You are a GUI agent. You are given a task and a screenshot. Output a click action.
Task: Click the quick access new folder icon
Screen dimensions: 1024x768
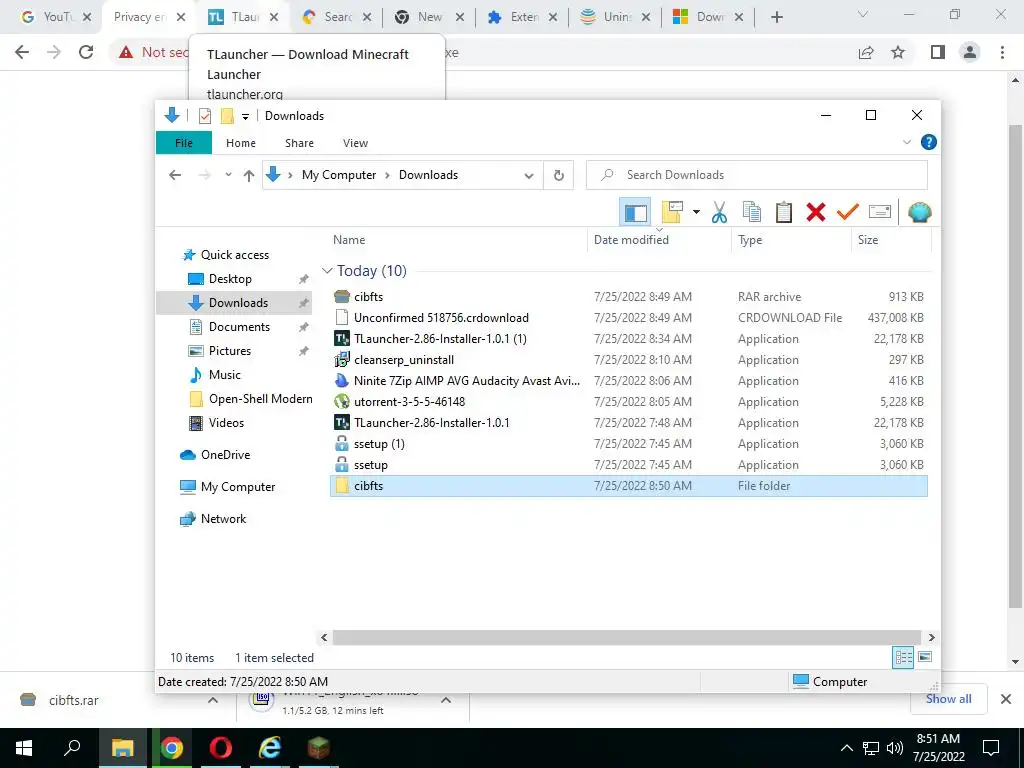227,116
